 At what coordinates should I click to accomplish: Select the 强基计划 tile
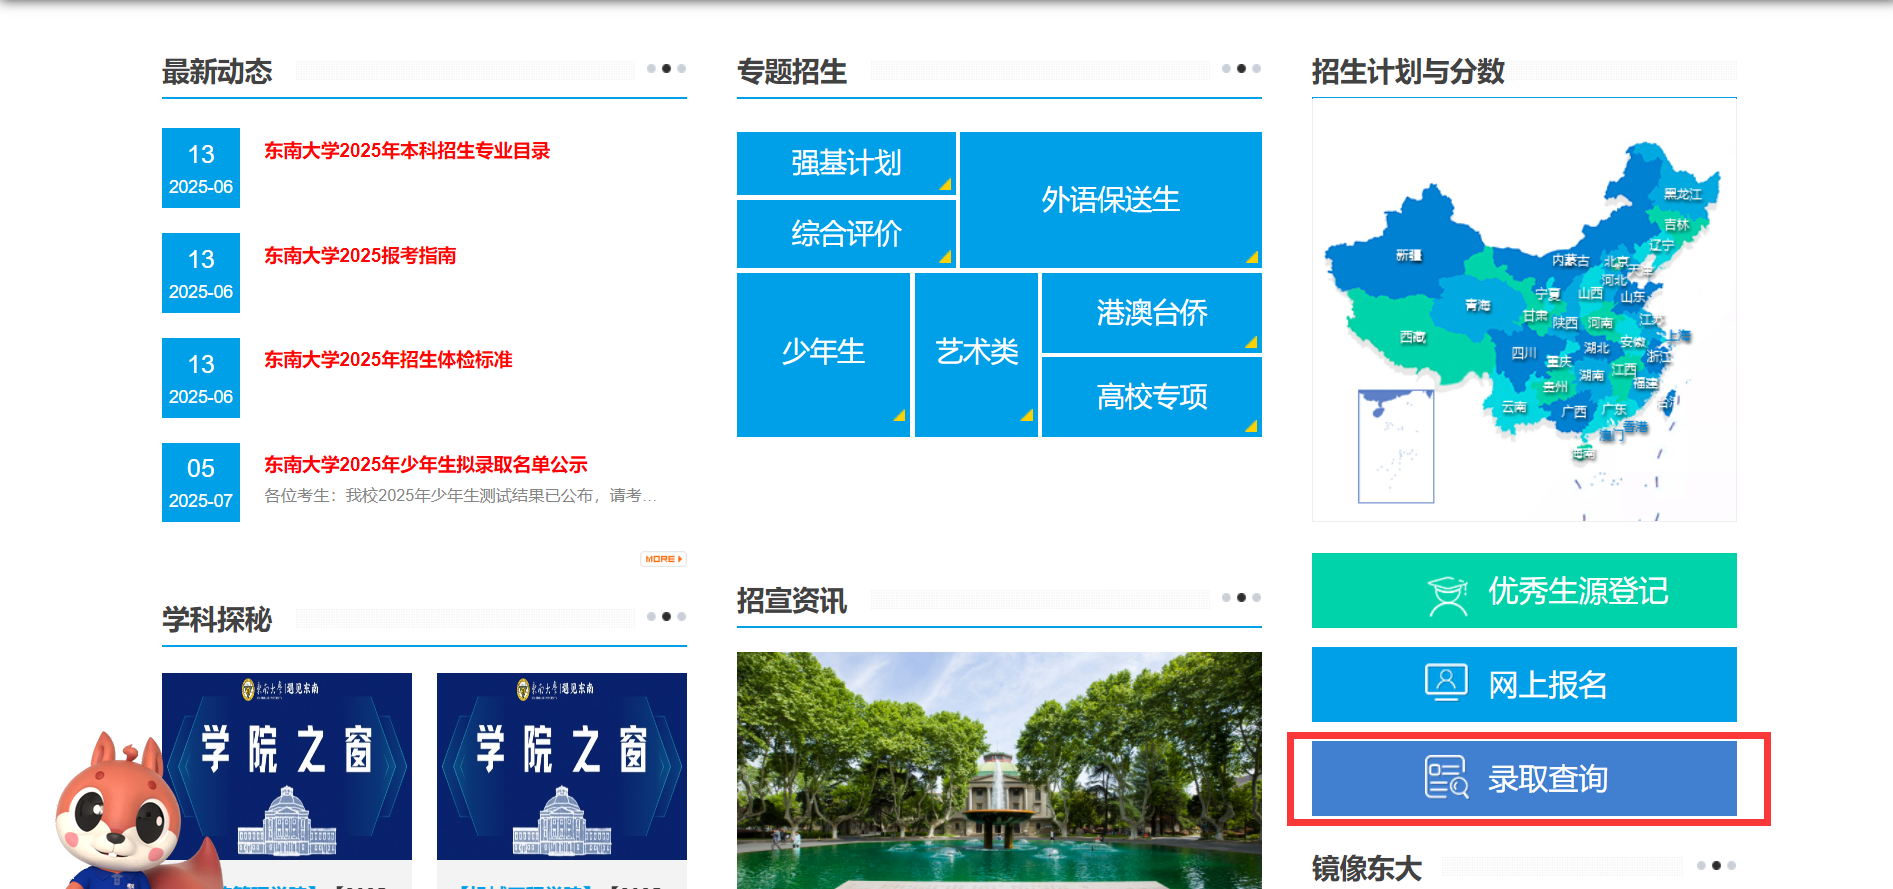[846, 163]
